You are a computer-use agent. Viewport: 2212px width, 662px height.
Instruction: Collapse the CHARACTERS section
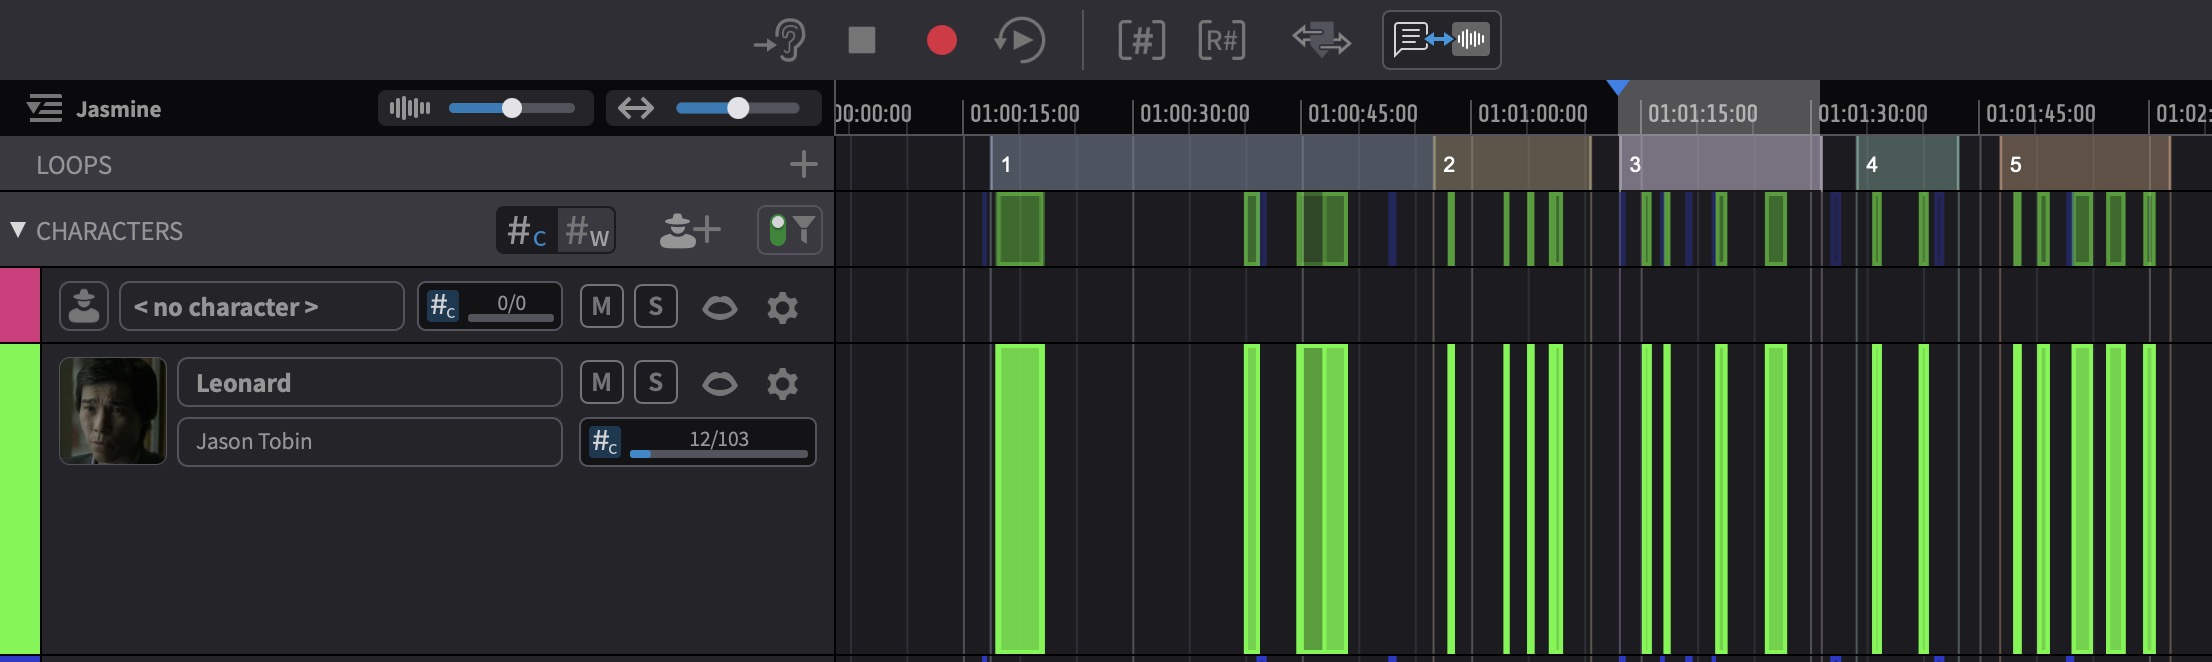(18, 230)
